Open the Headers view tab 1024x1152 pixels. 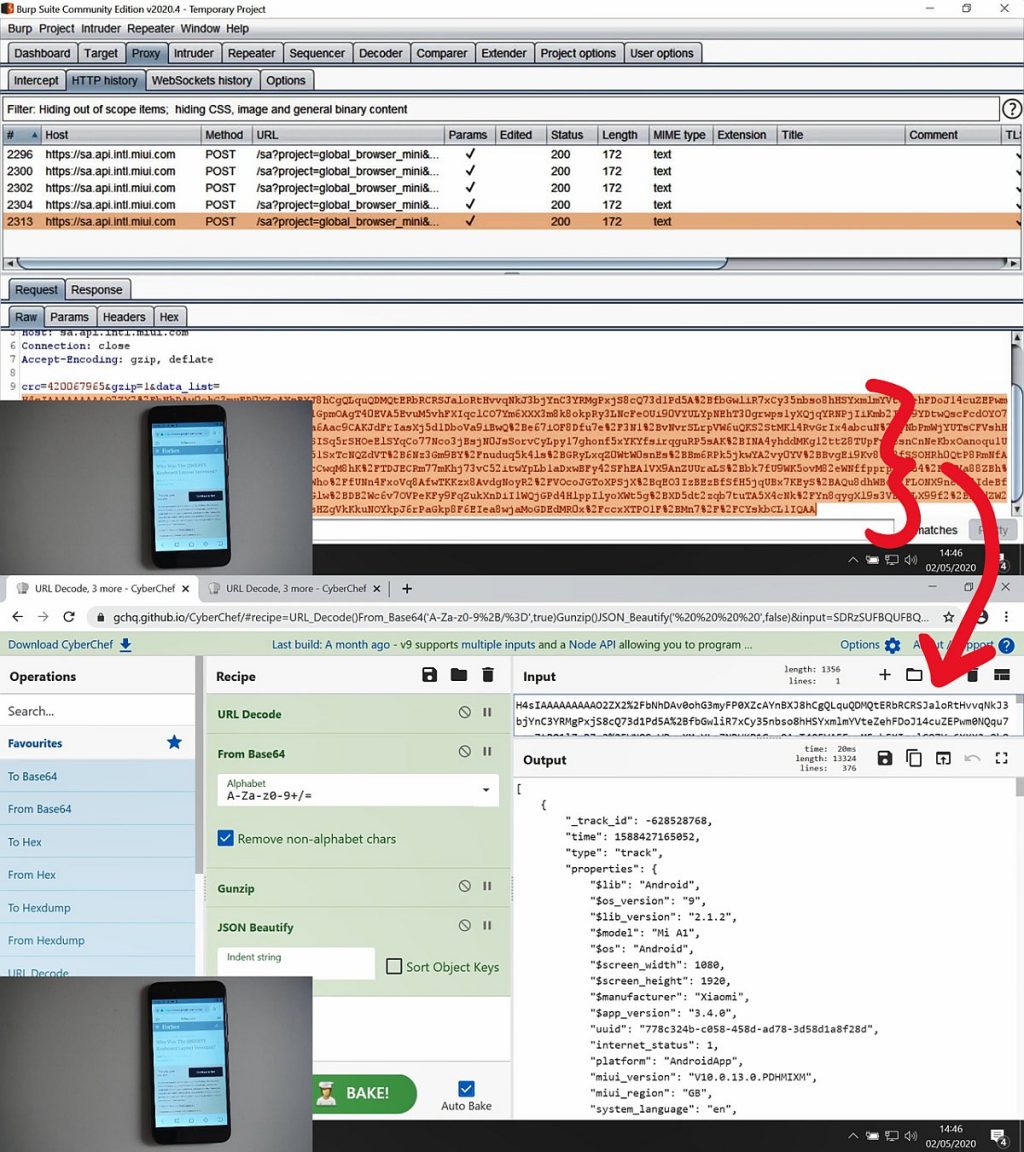point(124,317)
